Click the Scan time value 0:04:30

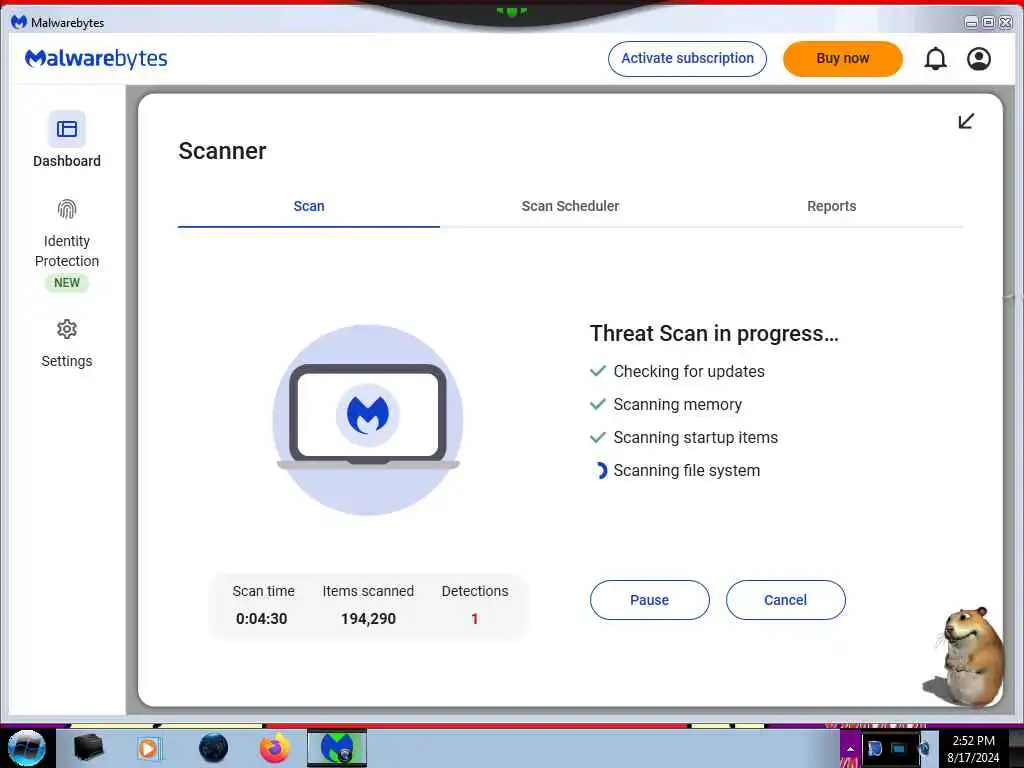(x=261, y=619)
